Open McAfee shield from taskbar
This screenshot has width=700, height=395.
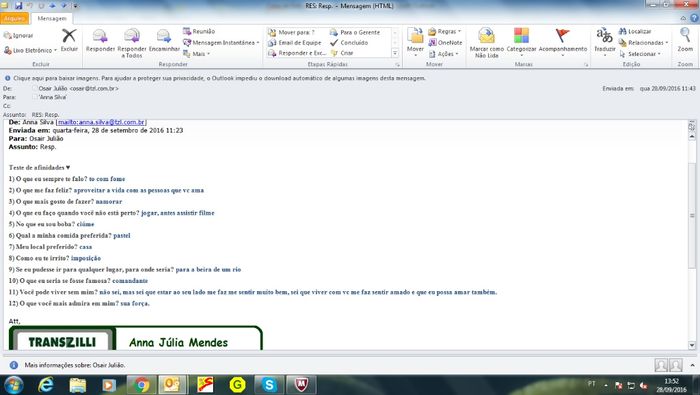pos(301,385)
